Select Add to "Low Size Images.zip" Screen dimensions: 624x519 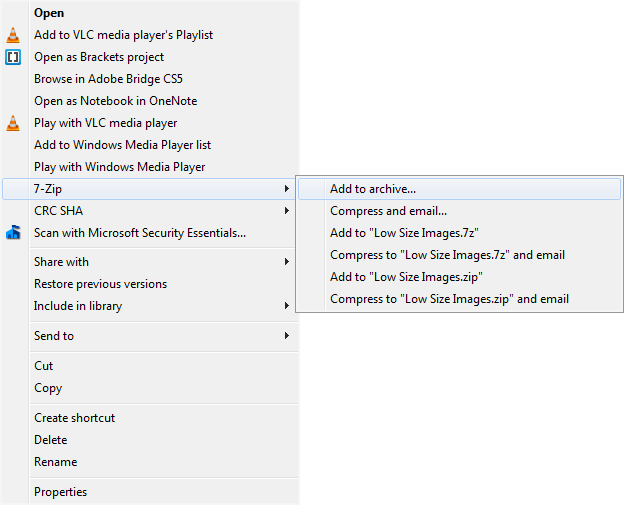click(x=460, y=277)
